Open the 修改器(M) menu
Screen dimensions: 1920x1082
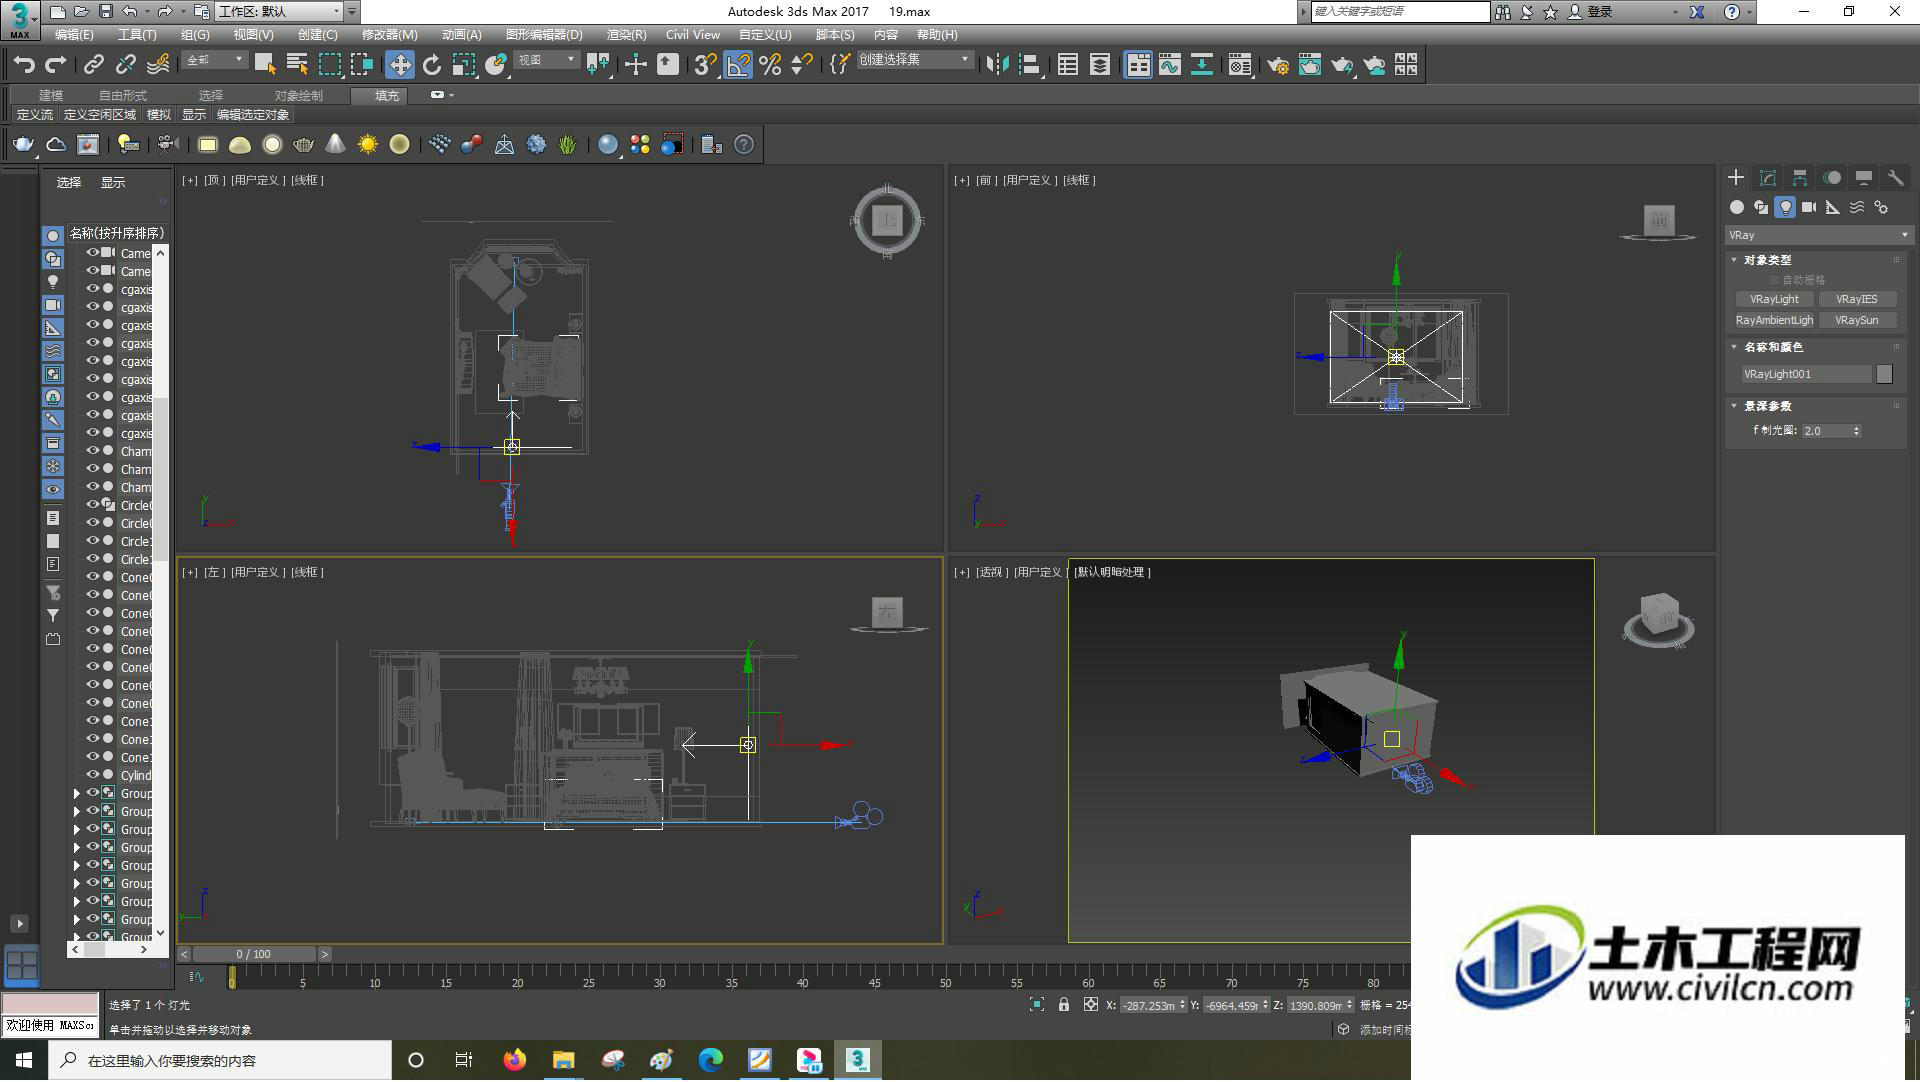pos(389,35)
